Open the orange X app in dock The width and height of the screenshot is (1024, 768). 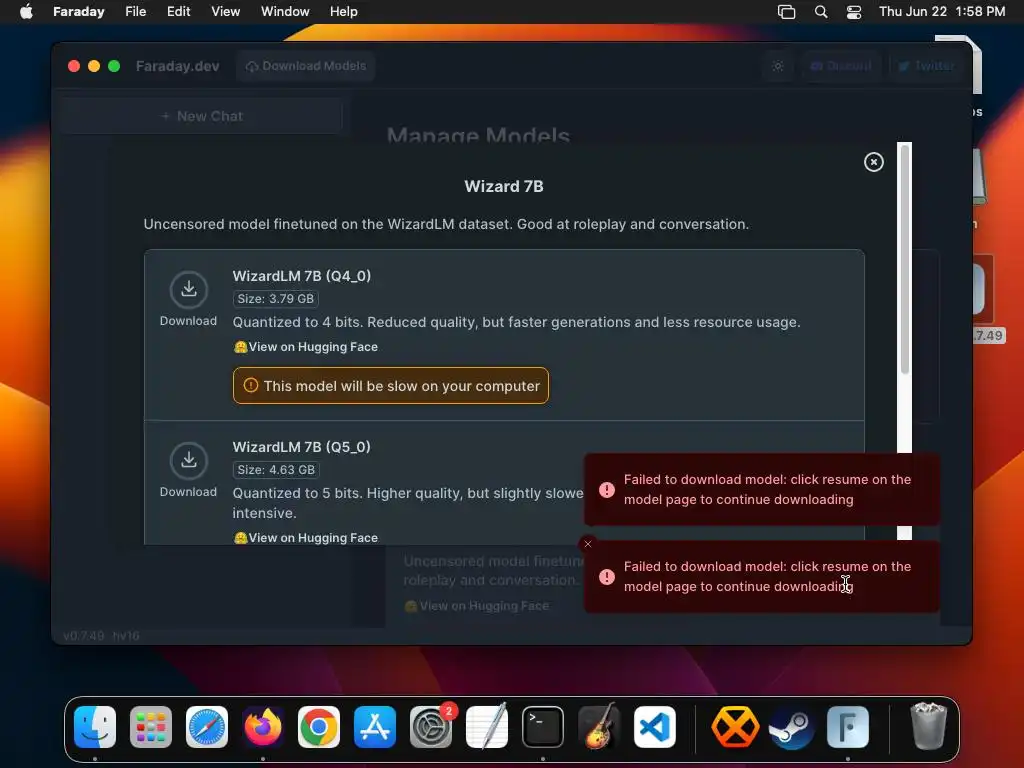(735, 727)
